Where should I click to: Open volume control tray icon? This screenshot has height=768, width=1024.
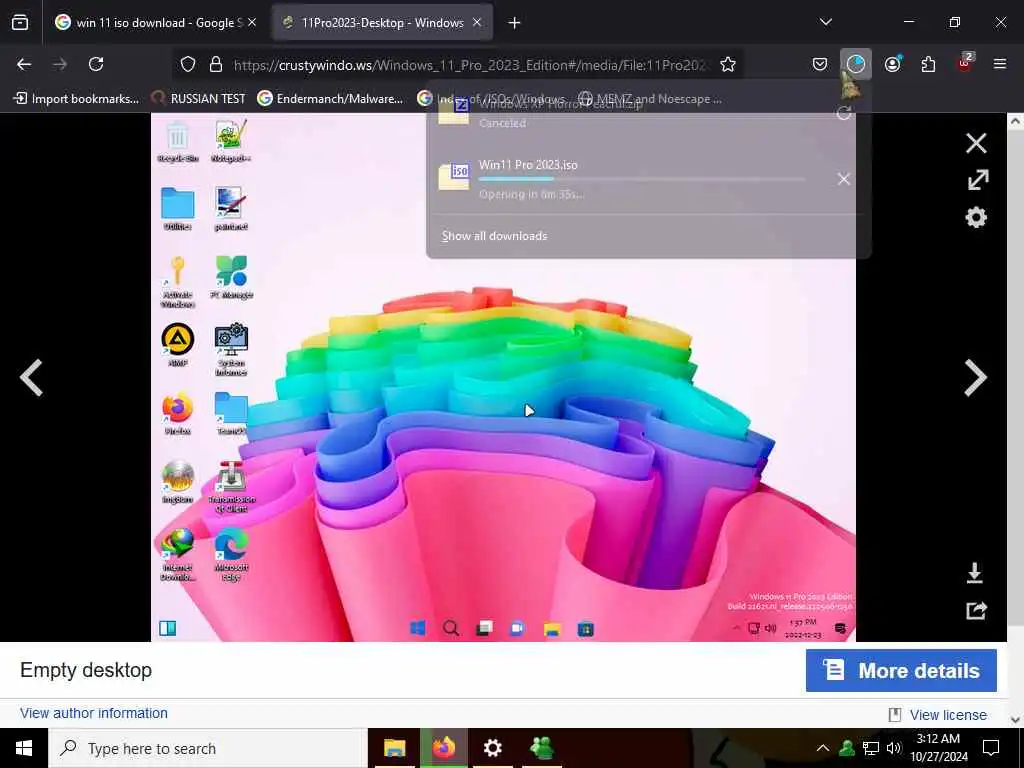893,748
